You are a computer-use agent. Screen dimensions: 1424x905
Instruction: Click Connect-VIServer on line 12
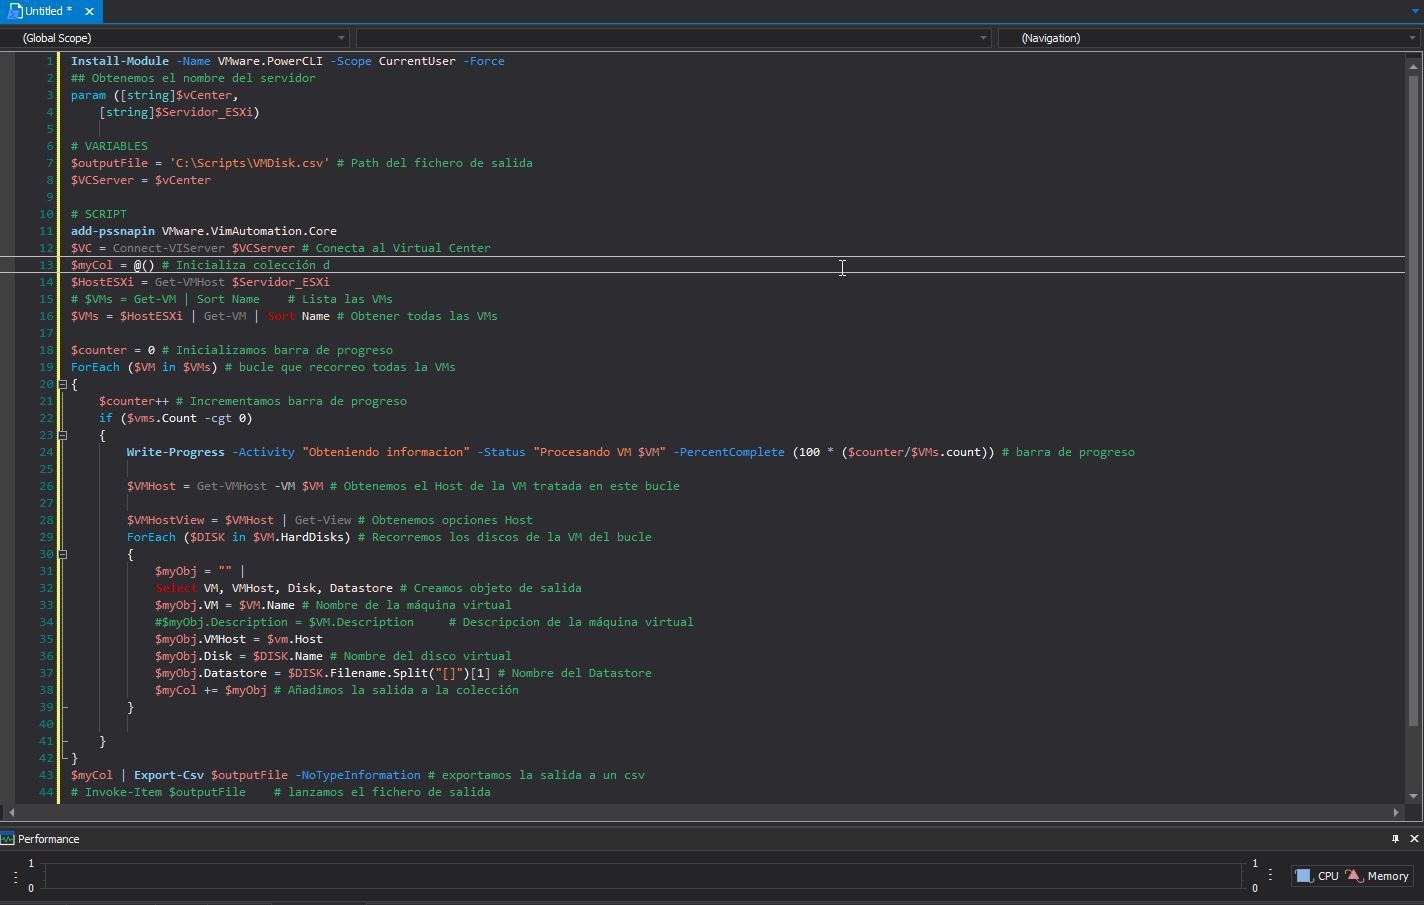coord(169,248)
